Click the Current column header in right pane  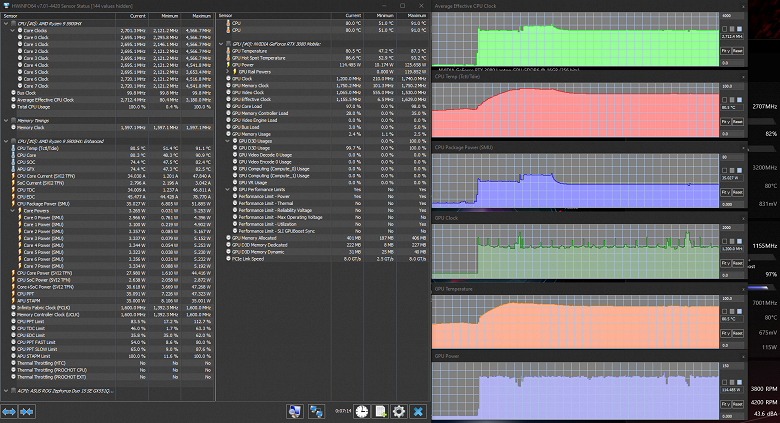[x=352, y=17]
